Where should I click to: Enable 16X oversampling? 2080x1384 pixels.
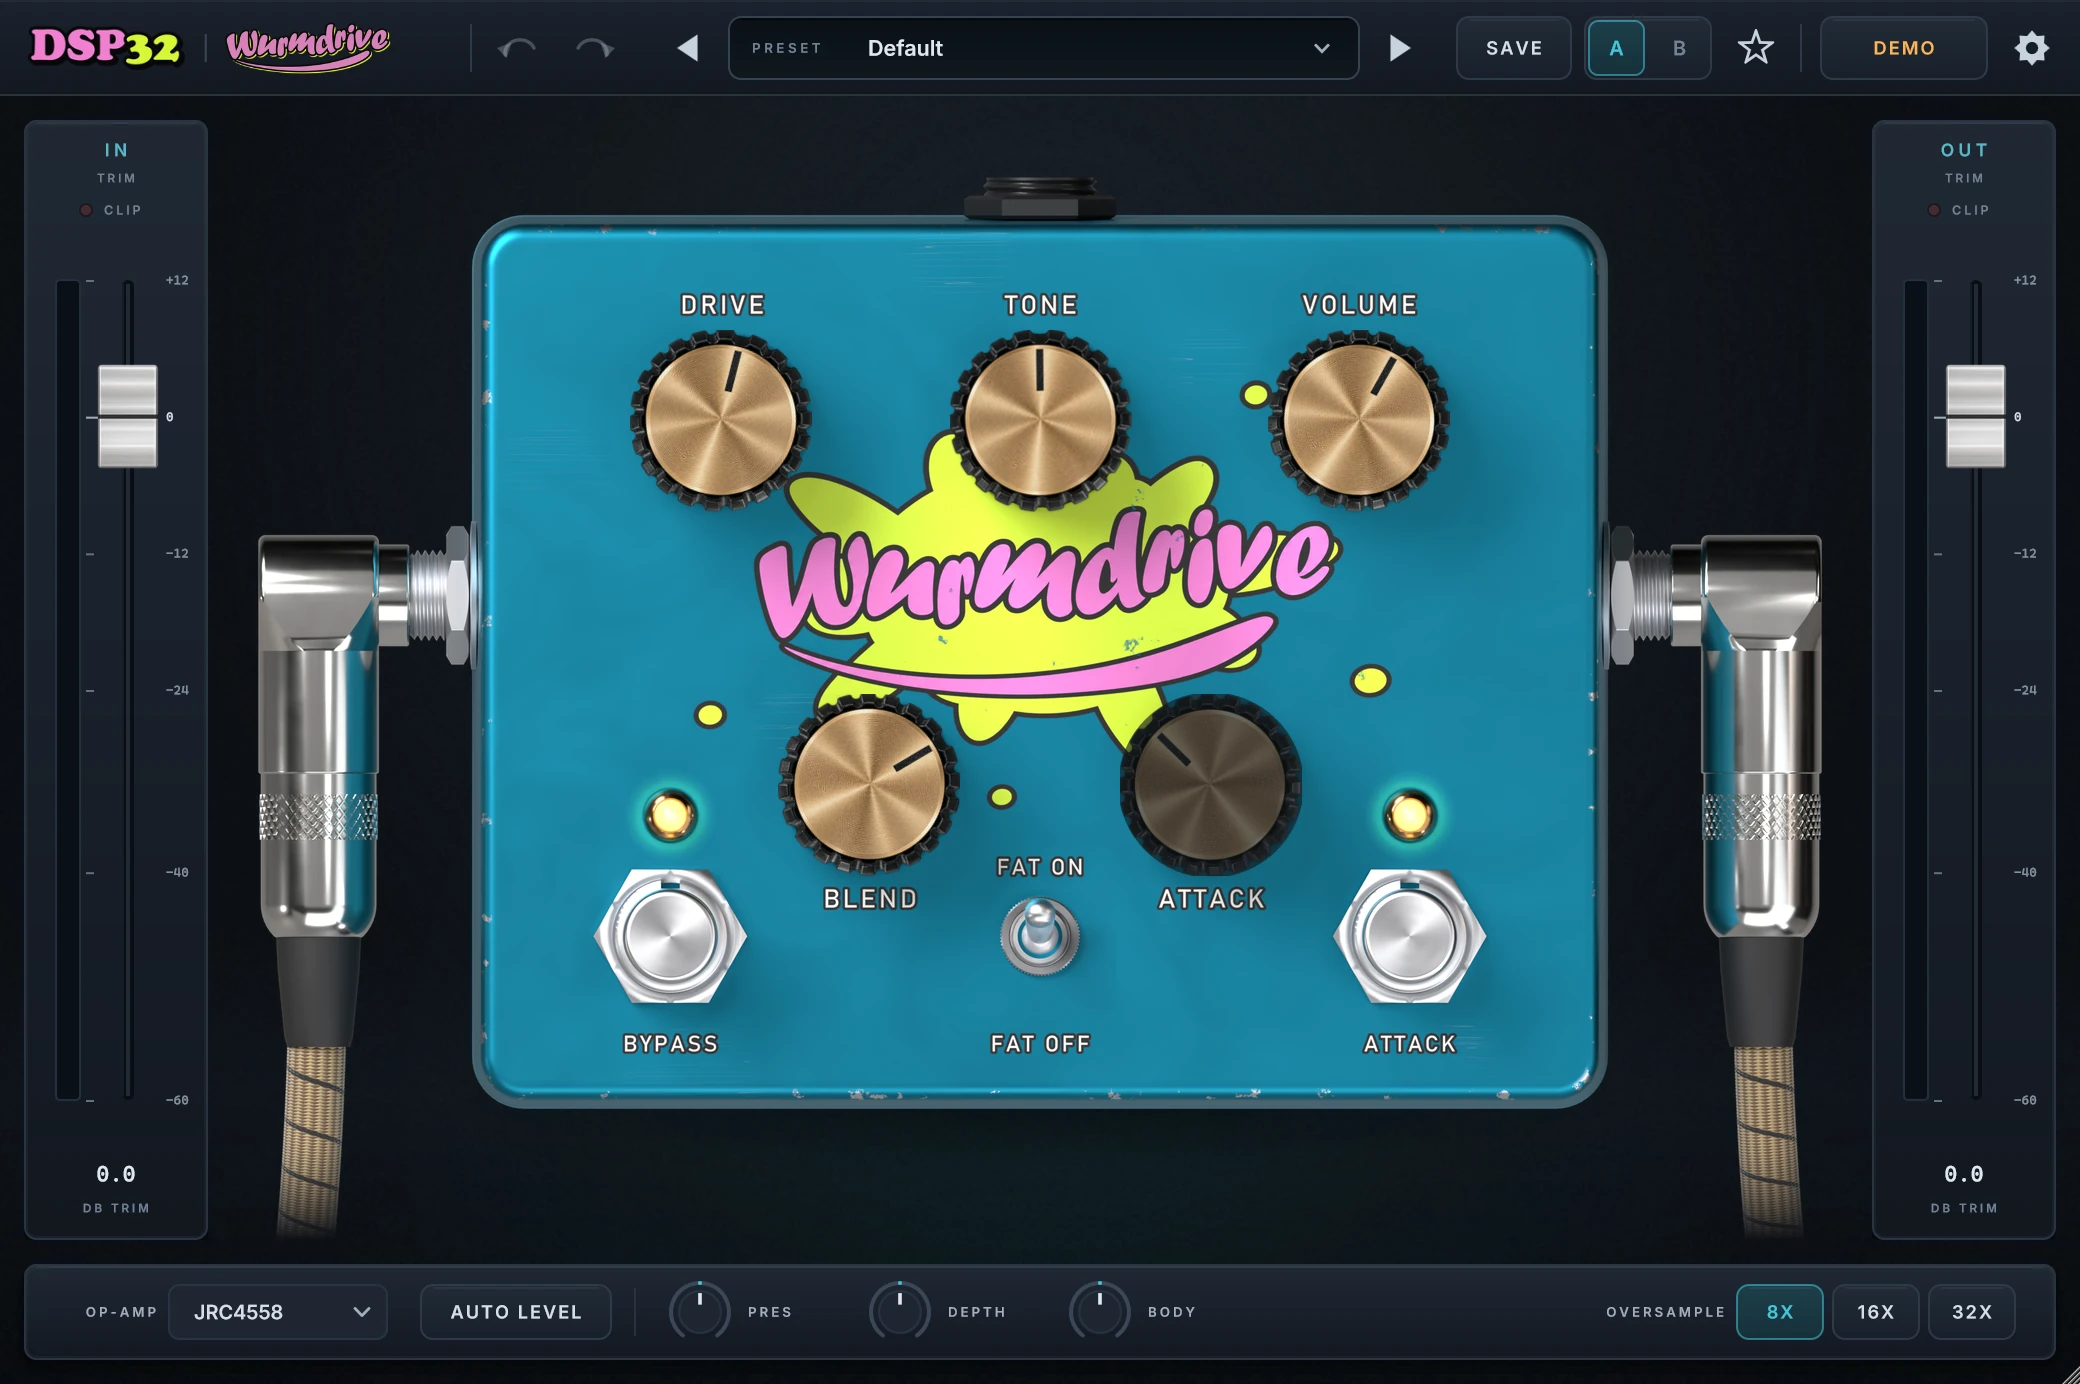1876,1312
